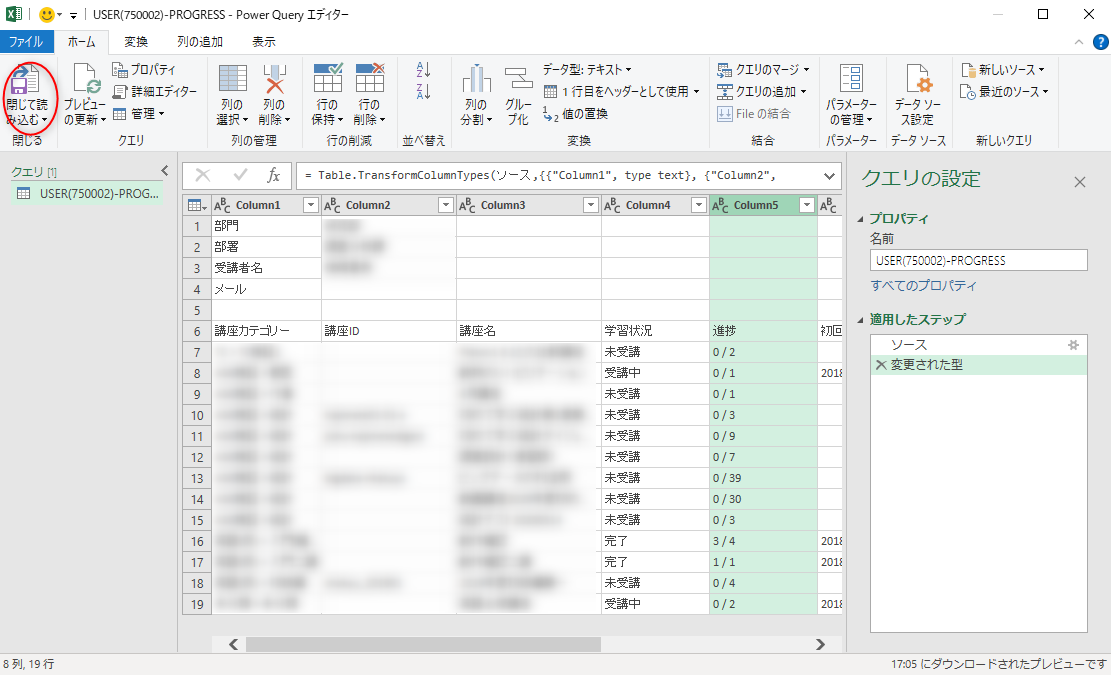Click 値の置換 replace values

coord(575,113)
